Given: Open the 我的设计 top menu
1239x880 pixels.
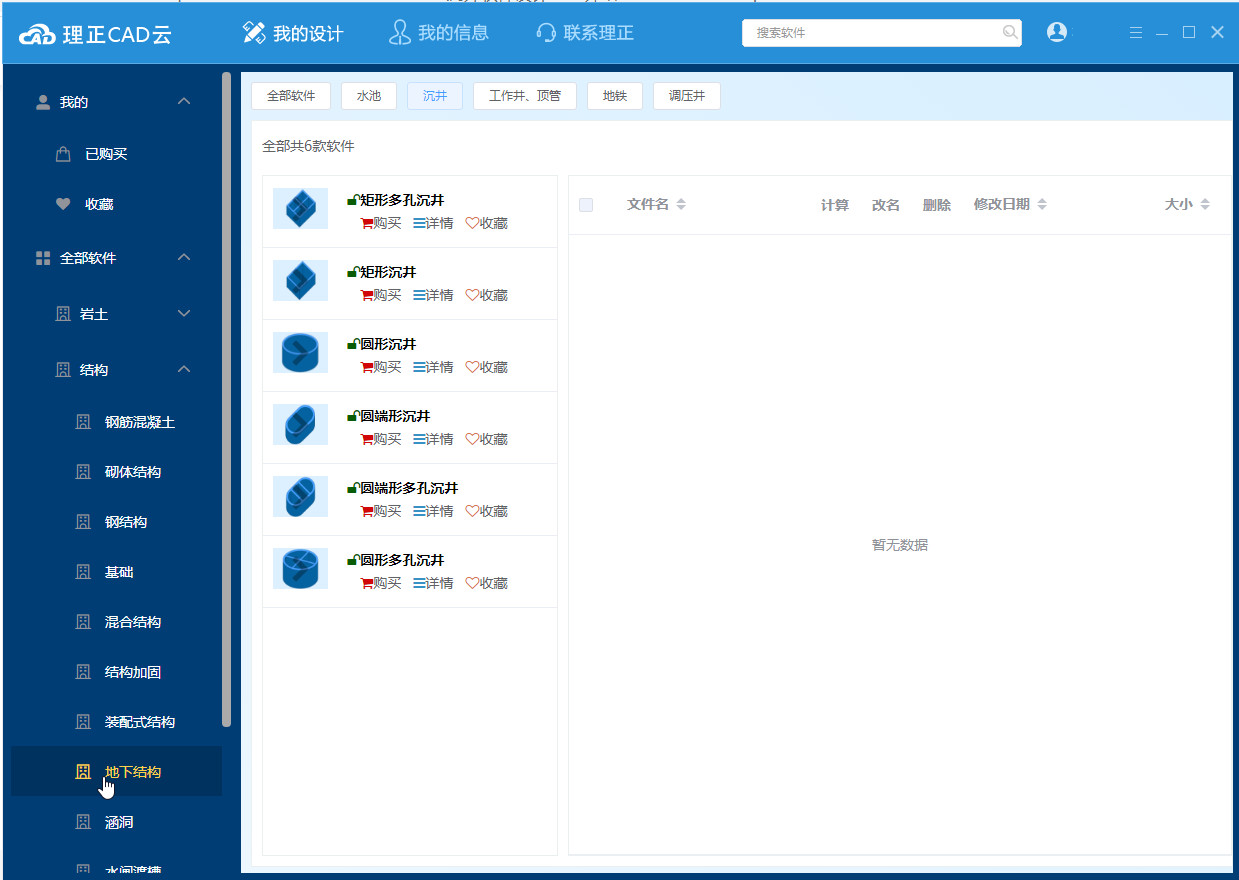Looking at the screenshot, I should (293, 33).
